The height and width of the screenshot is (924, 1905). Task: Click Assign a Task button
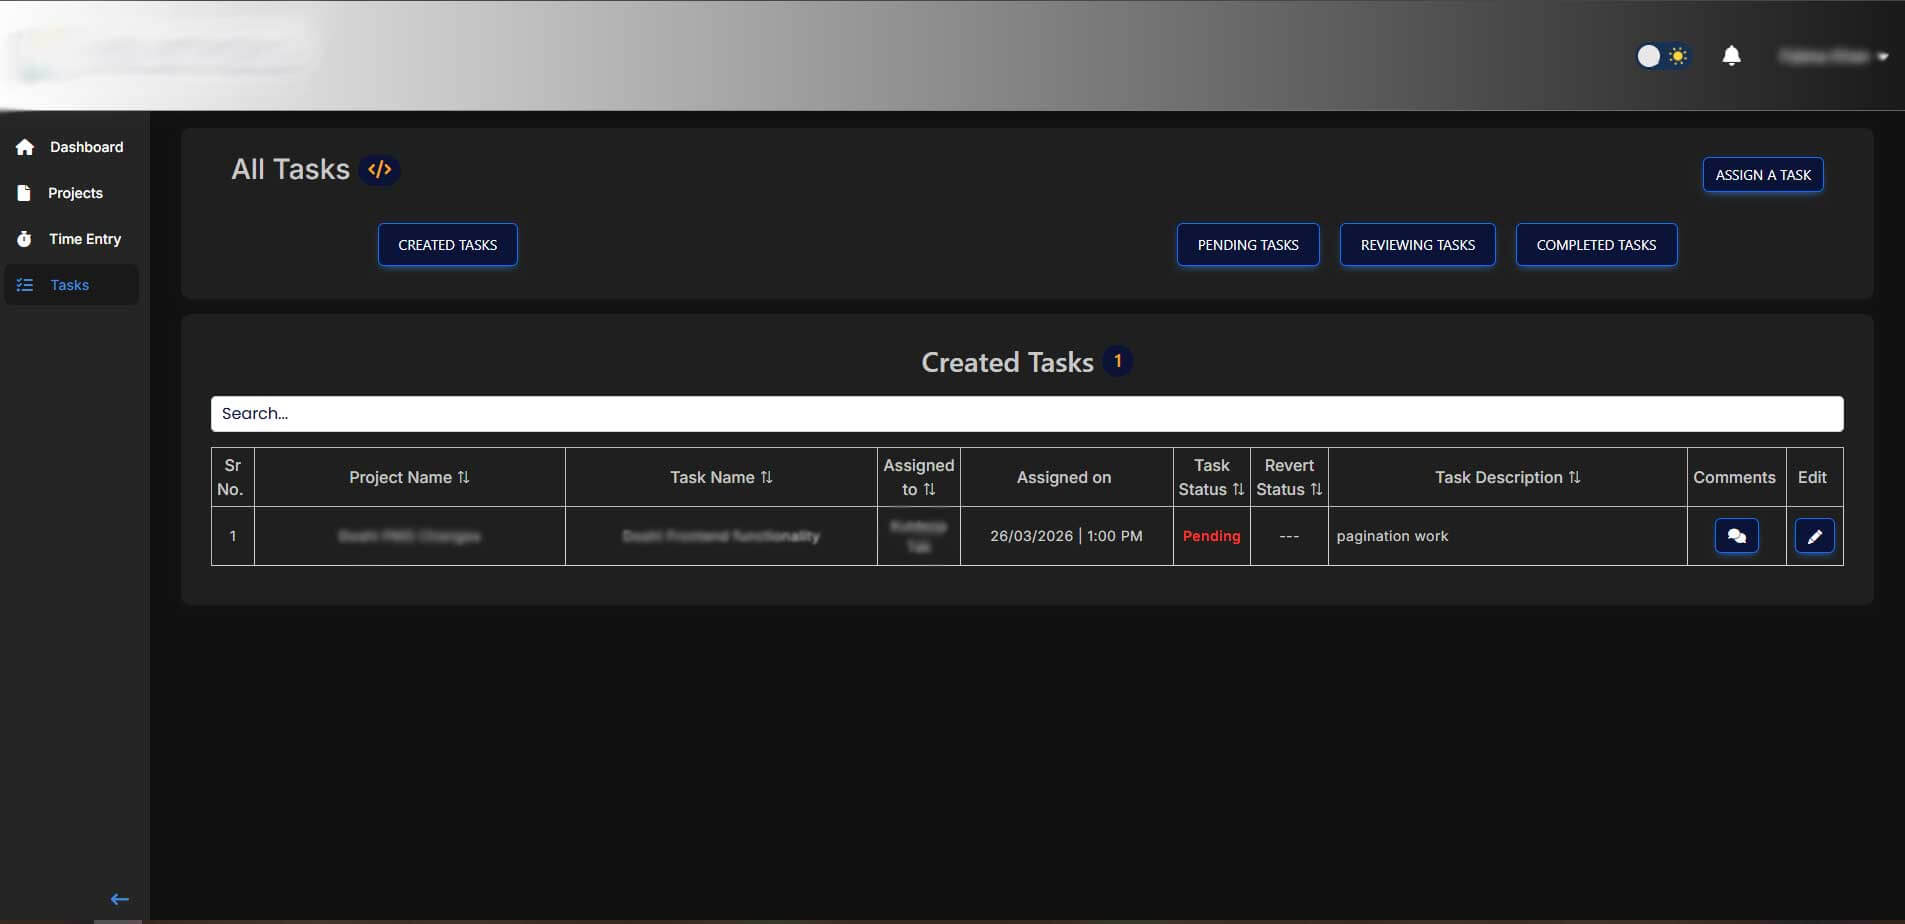pos(1763,175)
